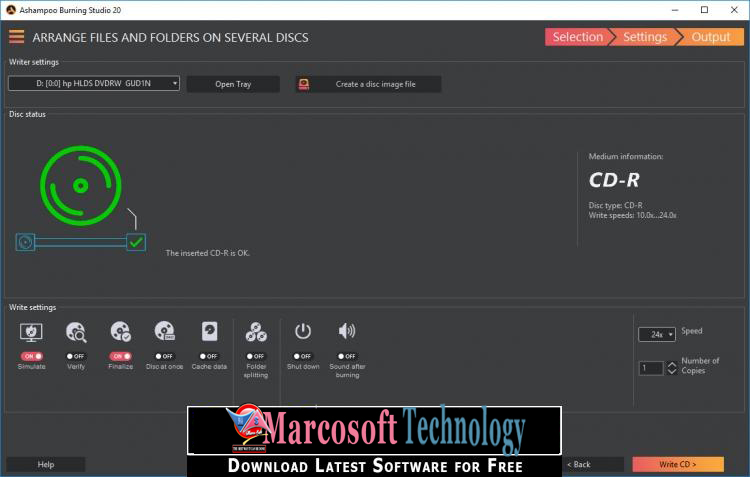Click the Number of Copies input field
The width and height of the screenshot is (750, 477).
pyautogui.click(x=651, y=368)
